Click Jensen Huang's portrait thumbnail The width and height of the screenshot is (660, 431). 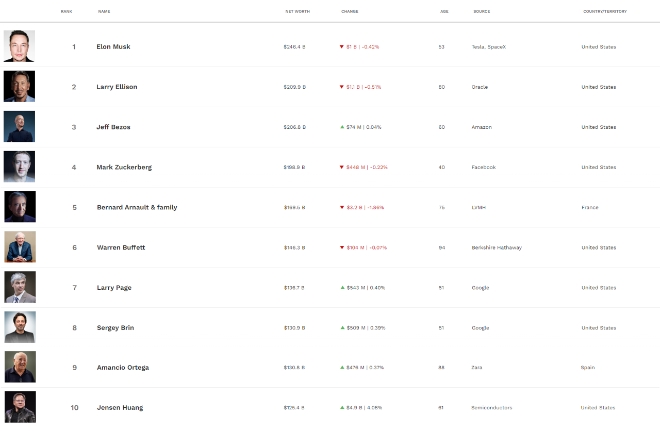[19, 406]
